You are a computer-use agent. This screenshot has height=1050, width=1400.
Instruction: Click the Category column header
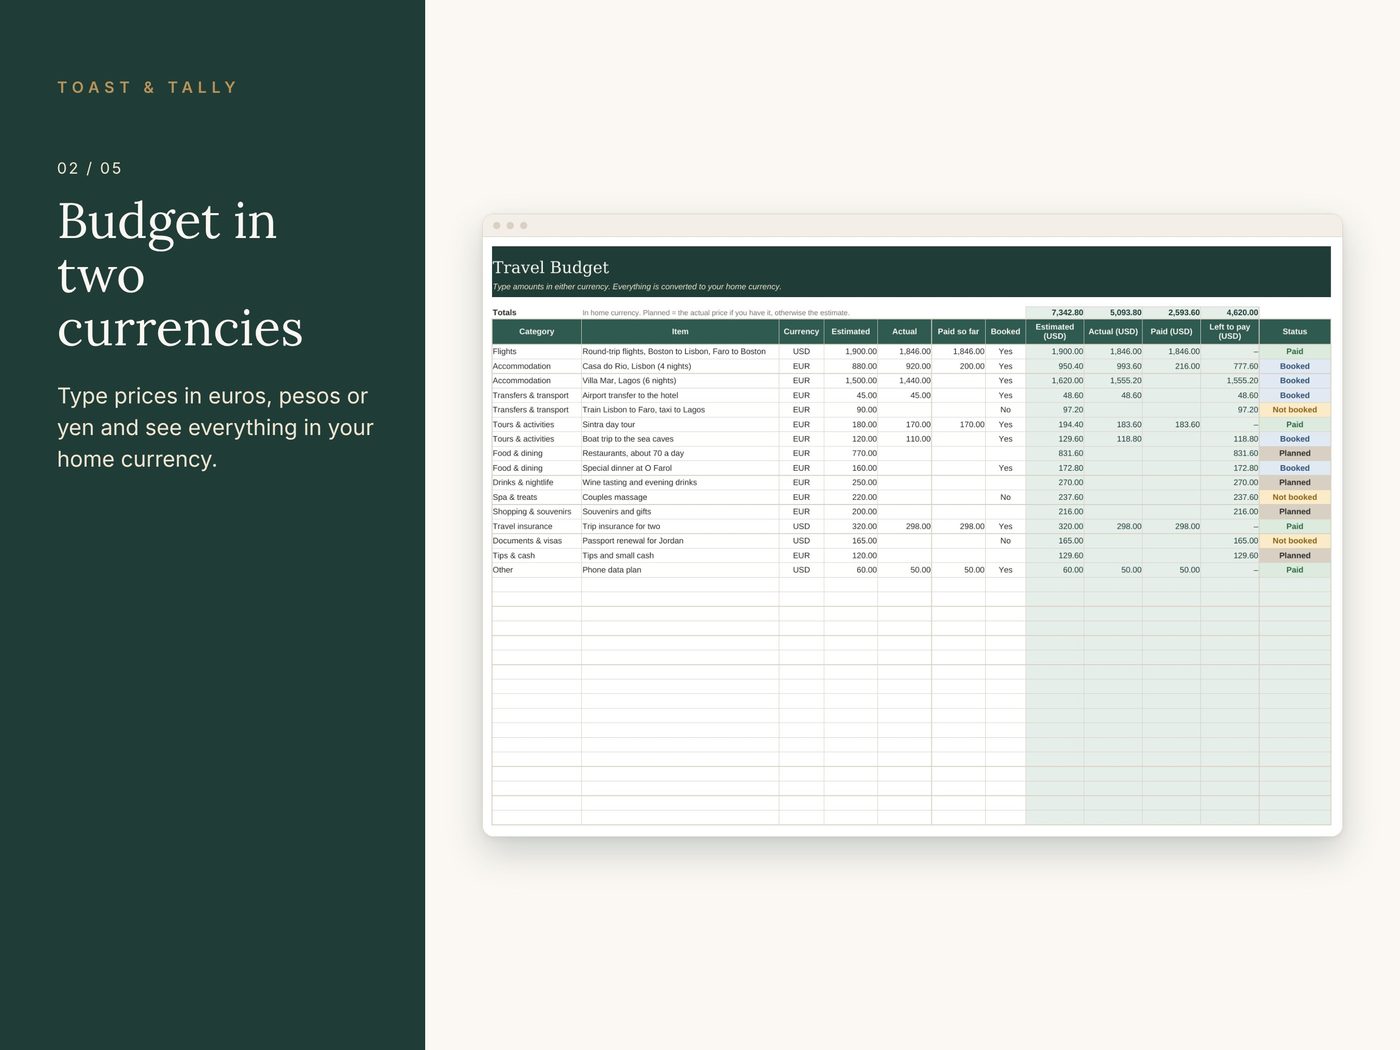536,332
